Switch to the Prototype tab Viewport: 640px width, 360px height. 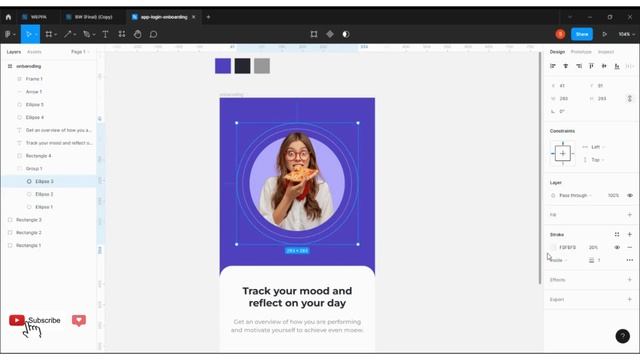tap(581, 52)
